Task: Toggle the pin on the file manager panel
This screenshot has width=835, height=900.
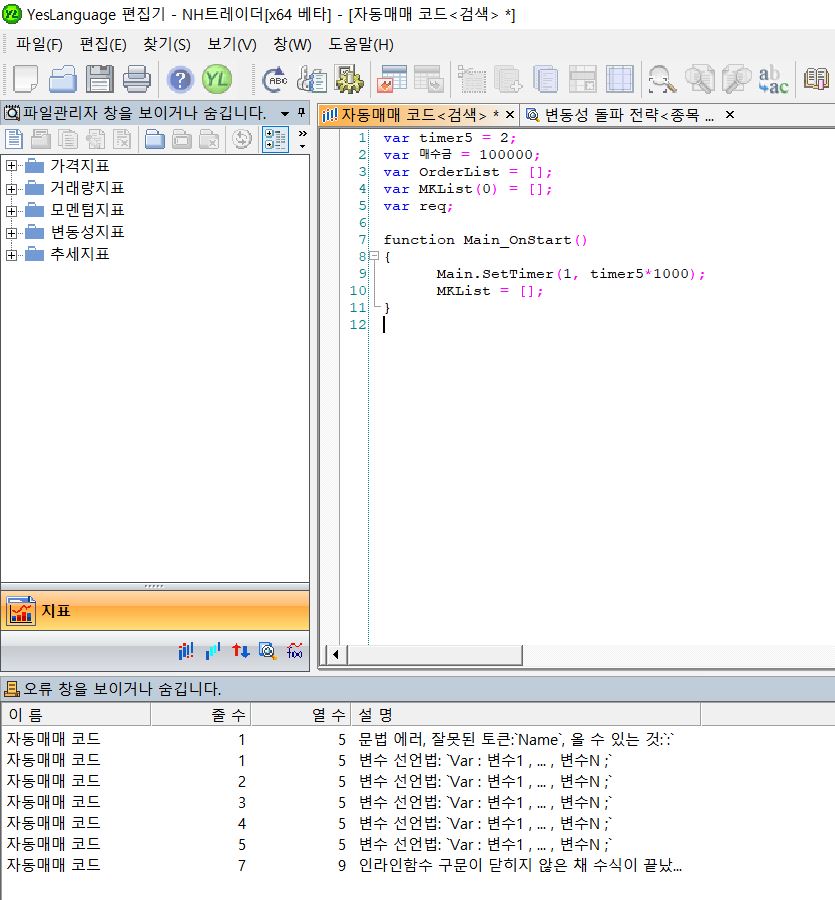Action: [x=303, y=113]
